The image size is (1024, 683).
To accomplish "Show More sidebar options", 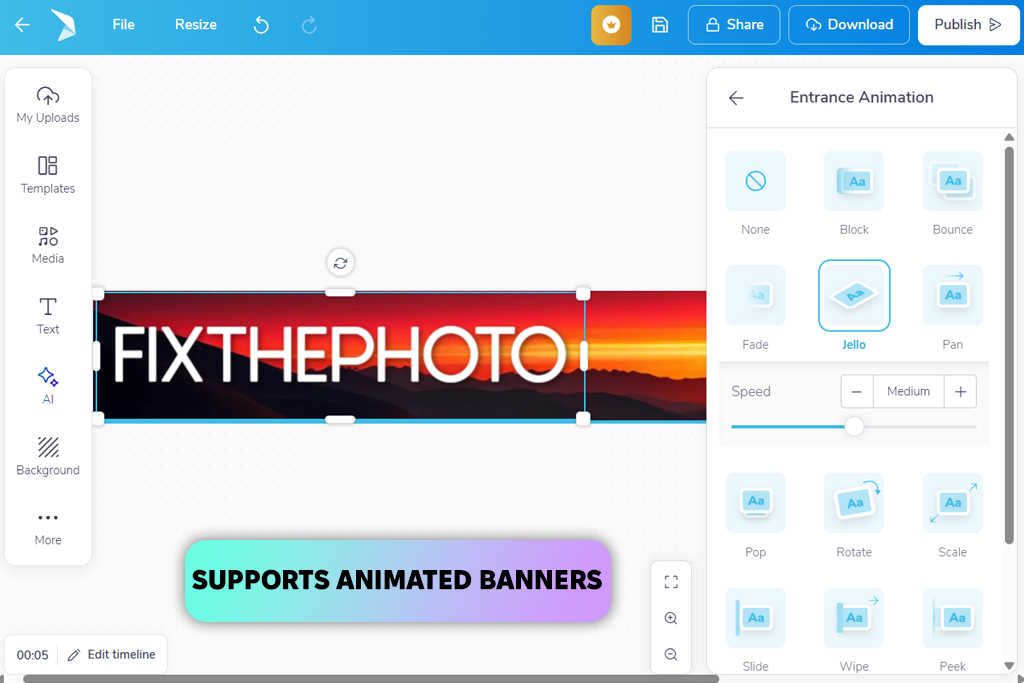I will click(48, 528).
